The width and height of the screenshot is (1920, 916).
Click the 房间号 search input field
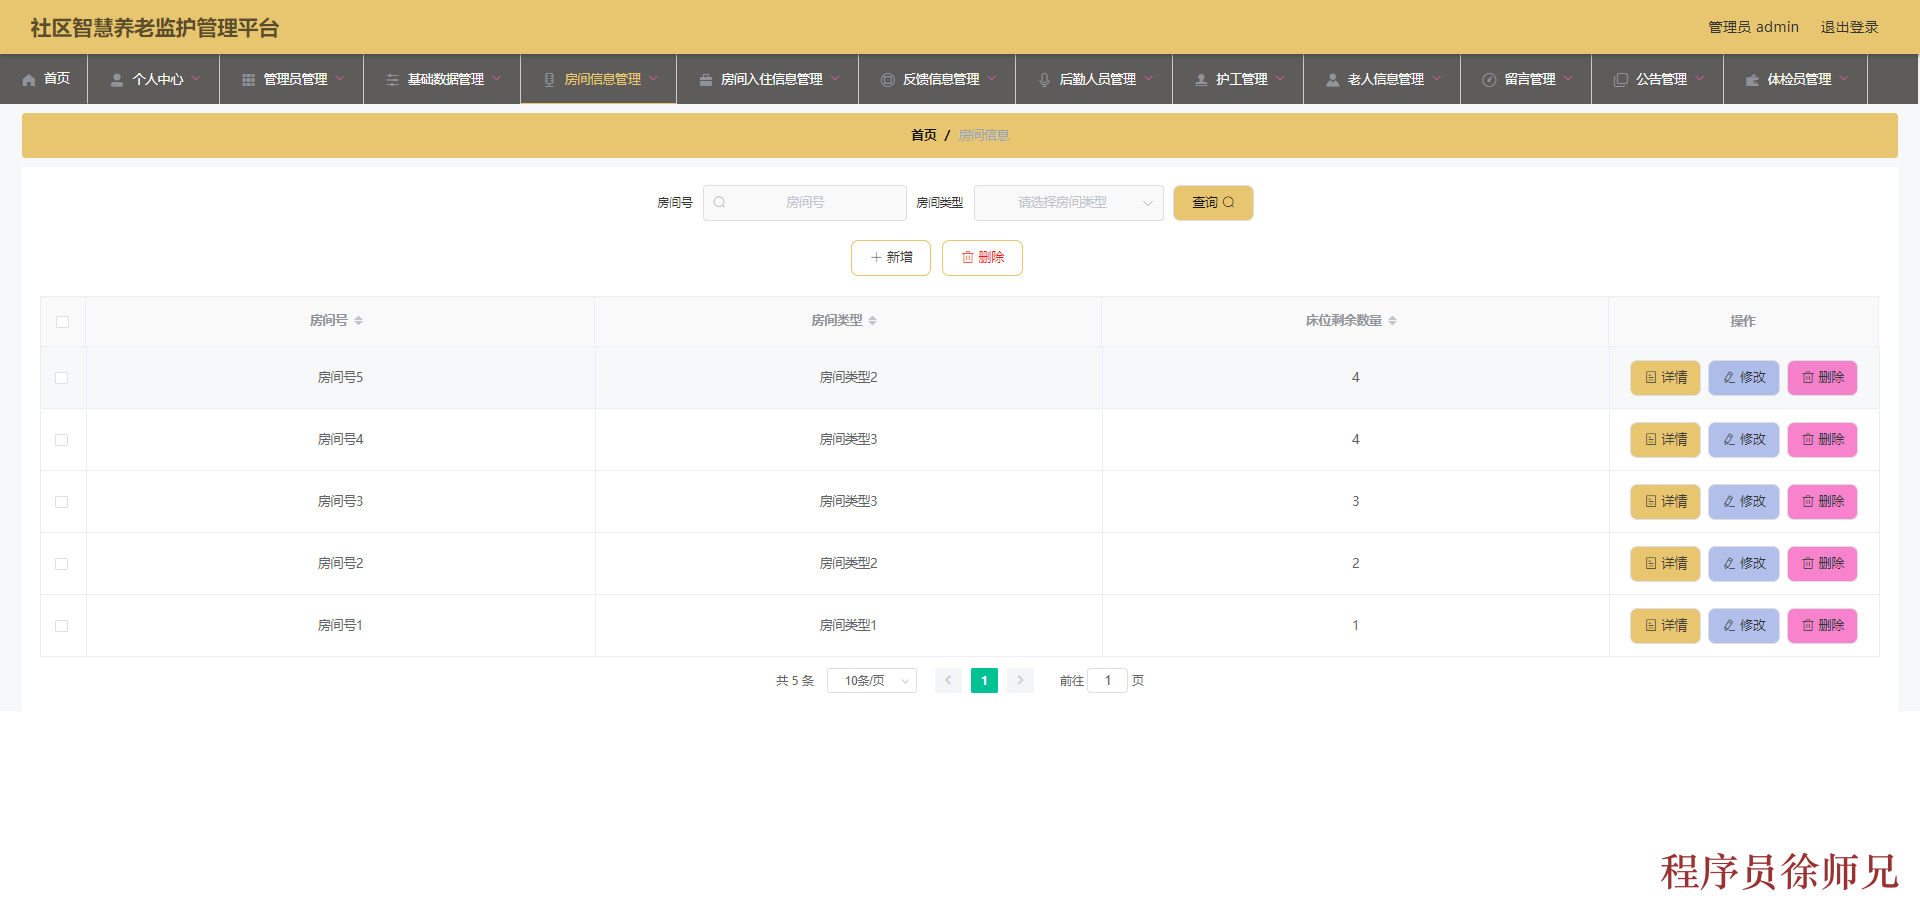point(805,203)
